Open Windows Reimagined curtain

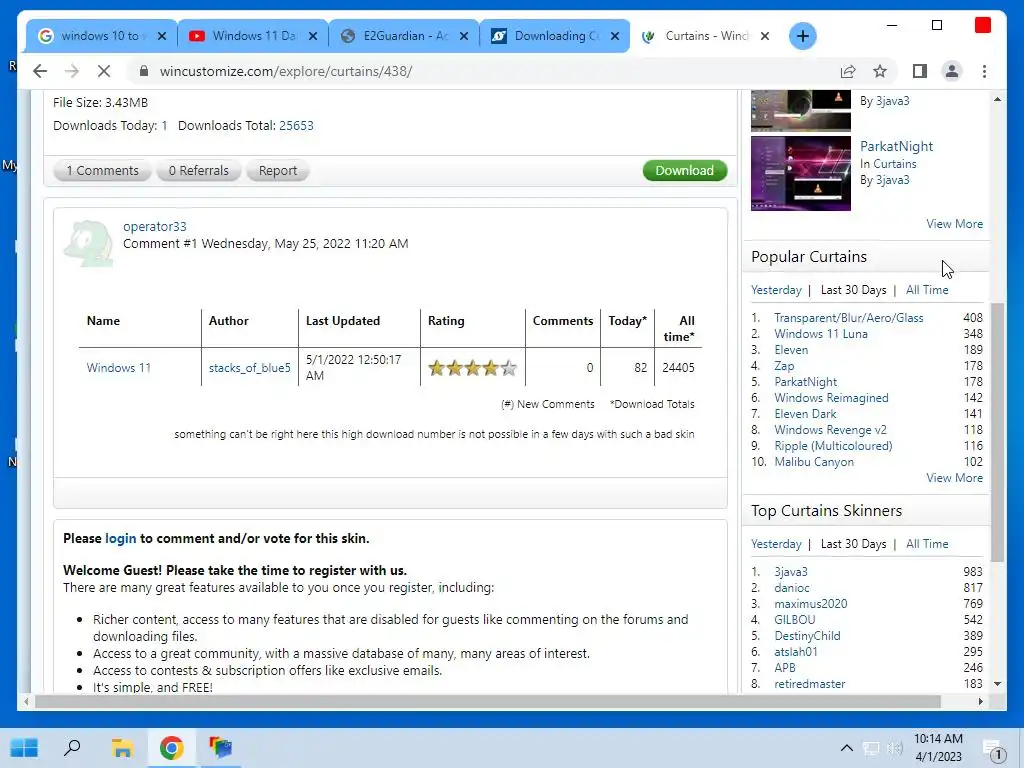click(x=831, y=398)
